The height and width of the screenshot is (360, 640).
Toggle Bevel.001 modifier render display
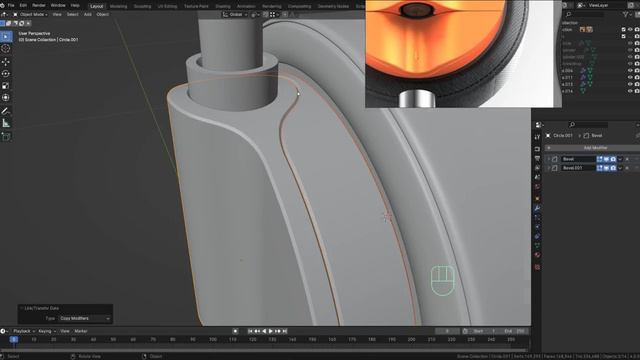coord(613,168)
